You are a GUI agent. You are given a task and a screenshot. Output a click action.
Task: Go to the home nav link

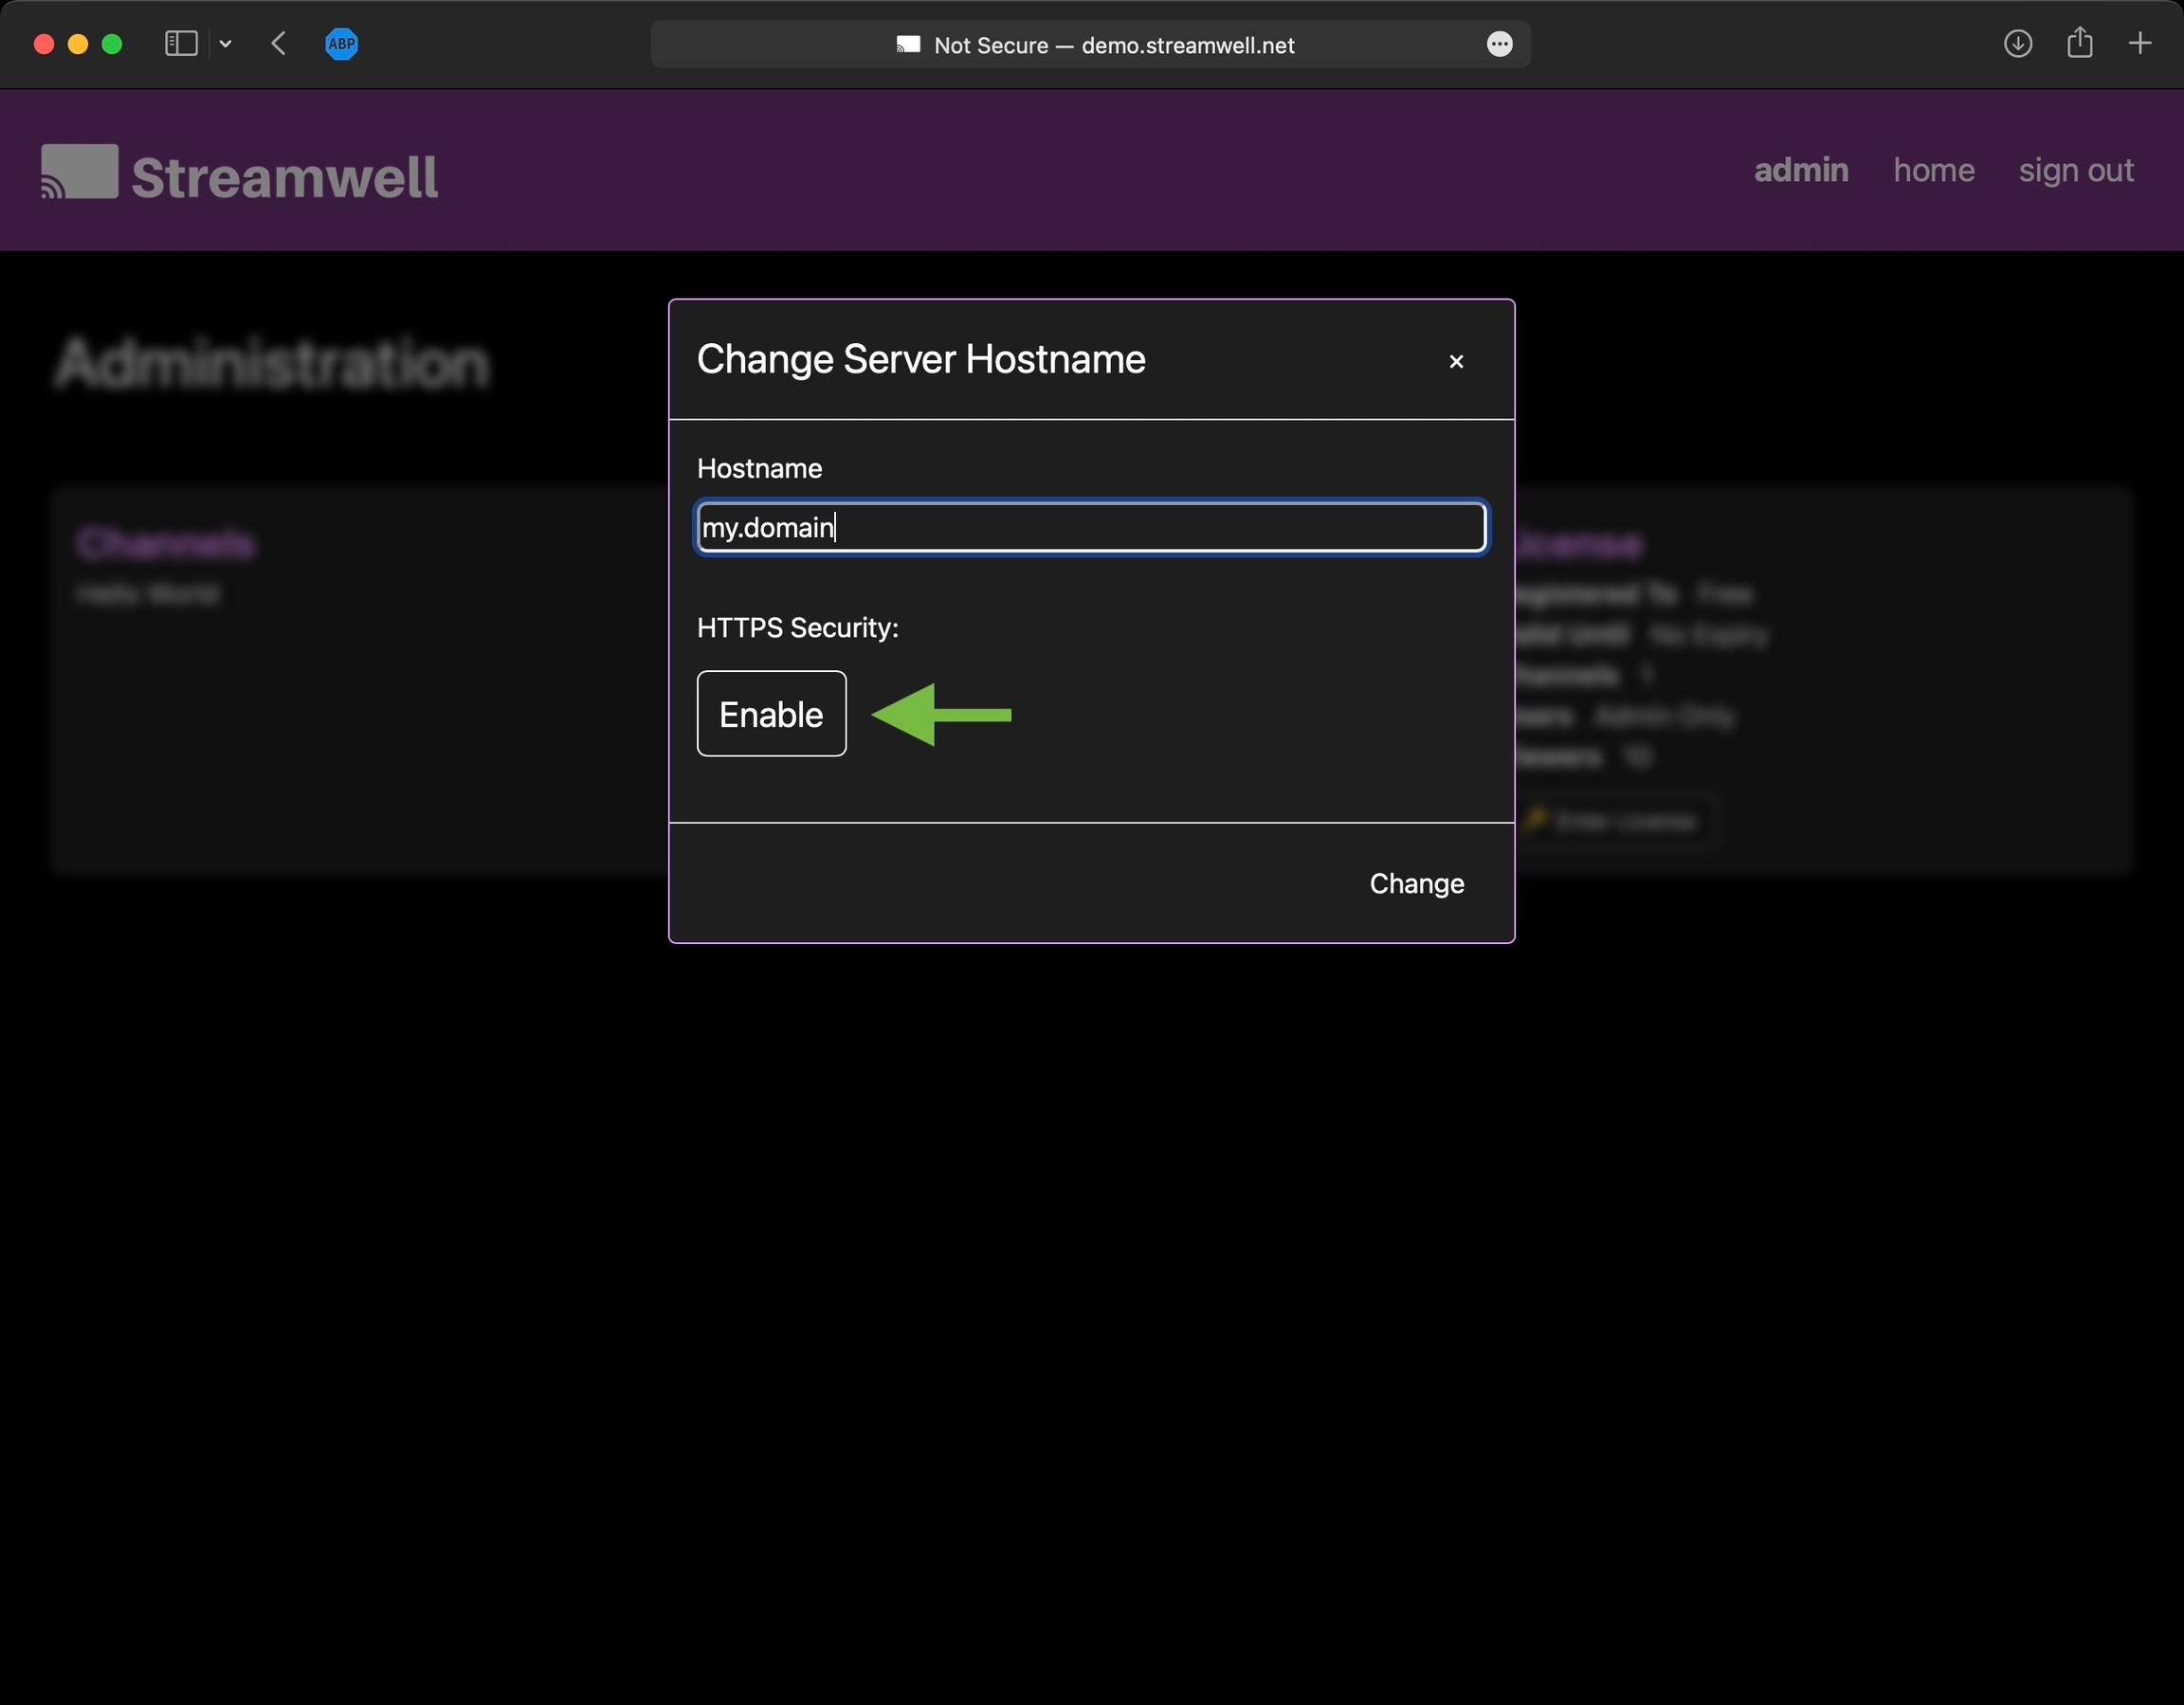(x=1933, y=170)
